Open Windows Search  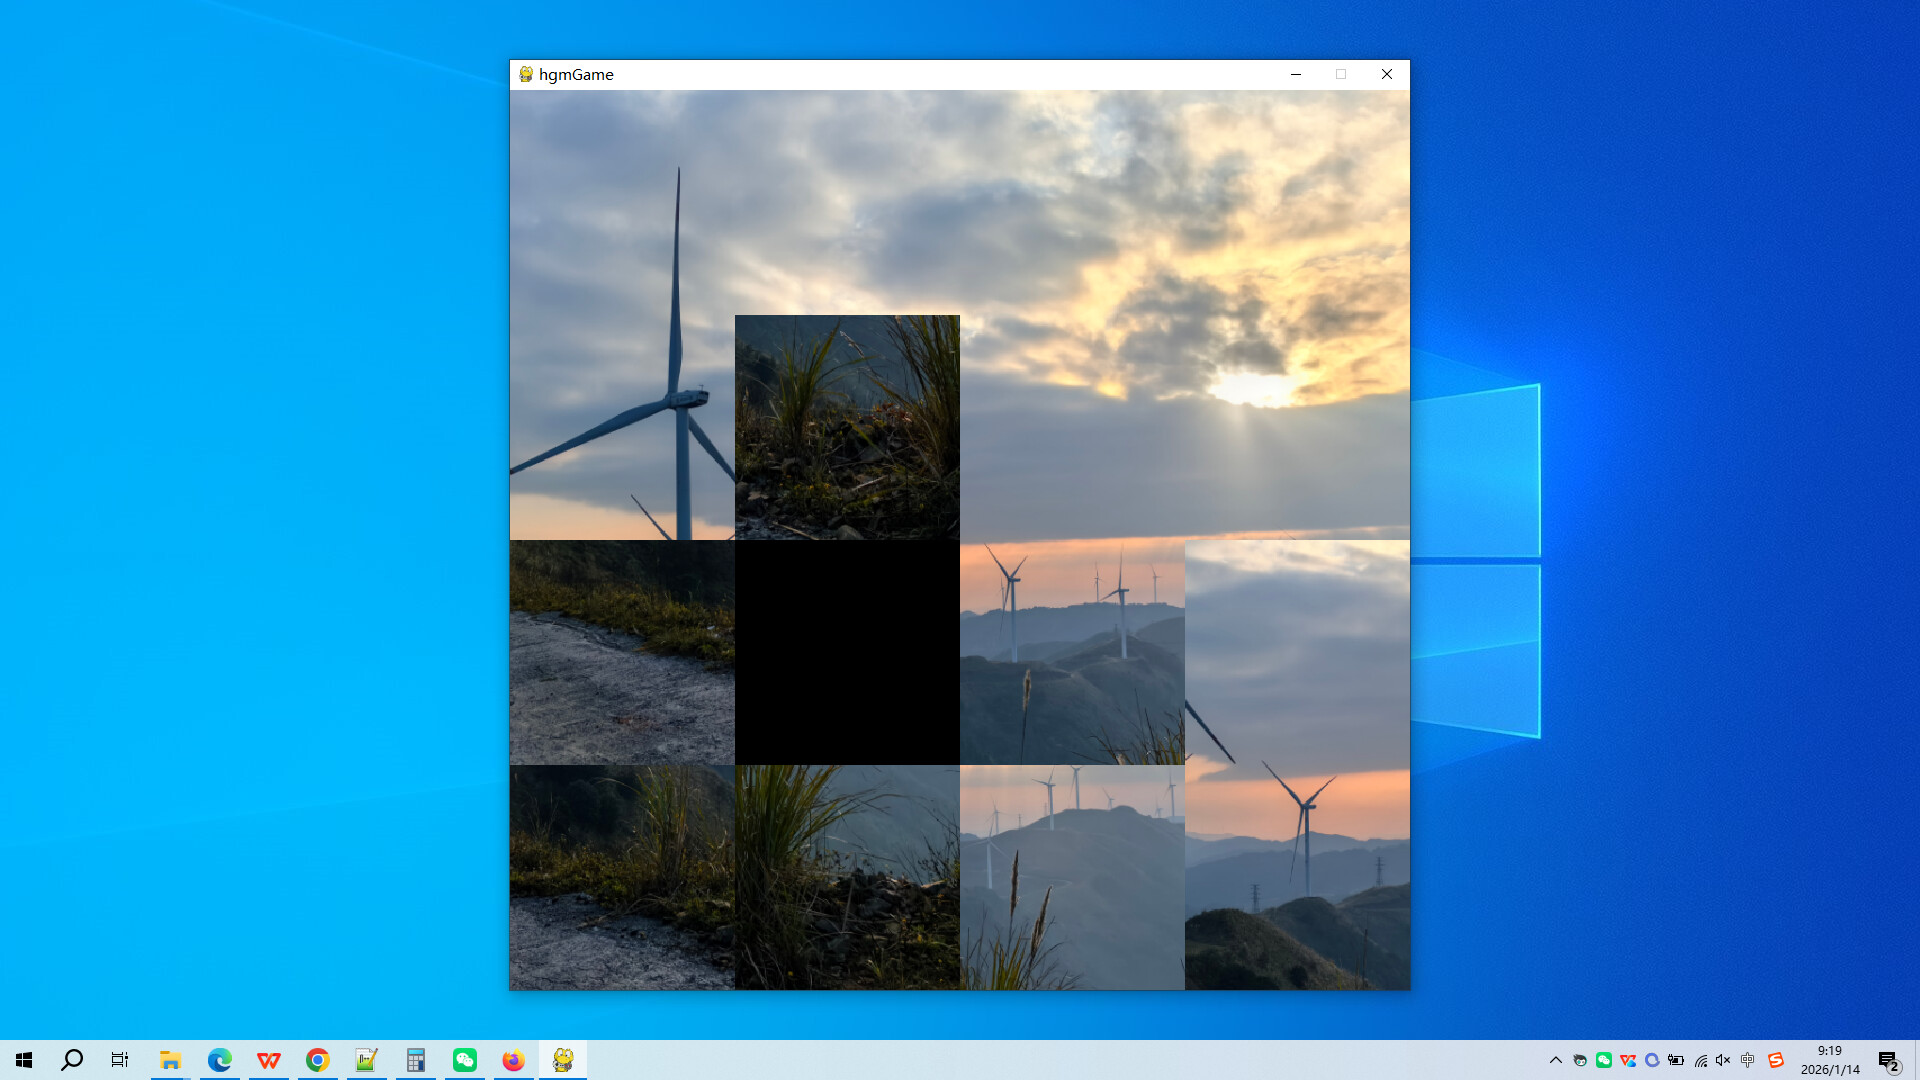coord(71,1060)
